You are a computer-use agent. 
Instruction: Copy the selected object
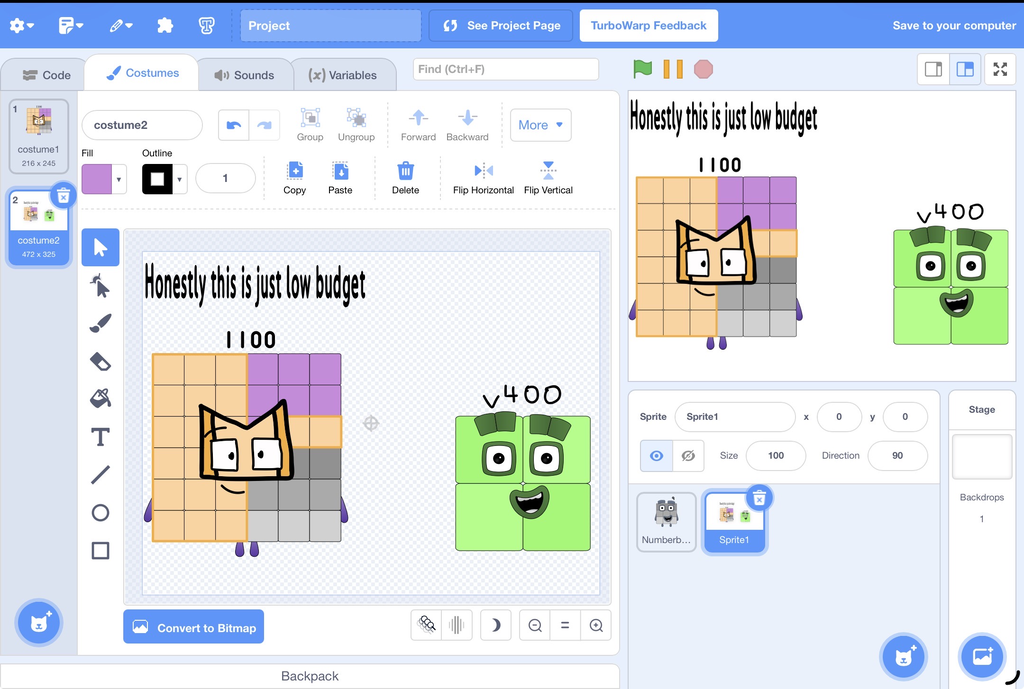coord(295,178)
